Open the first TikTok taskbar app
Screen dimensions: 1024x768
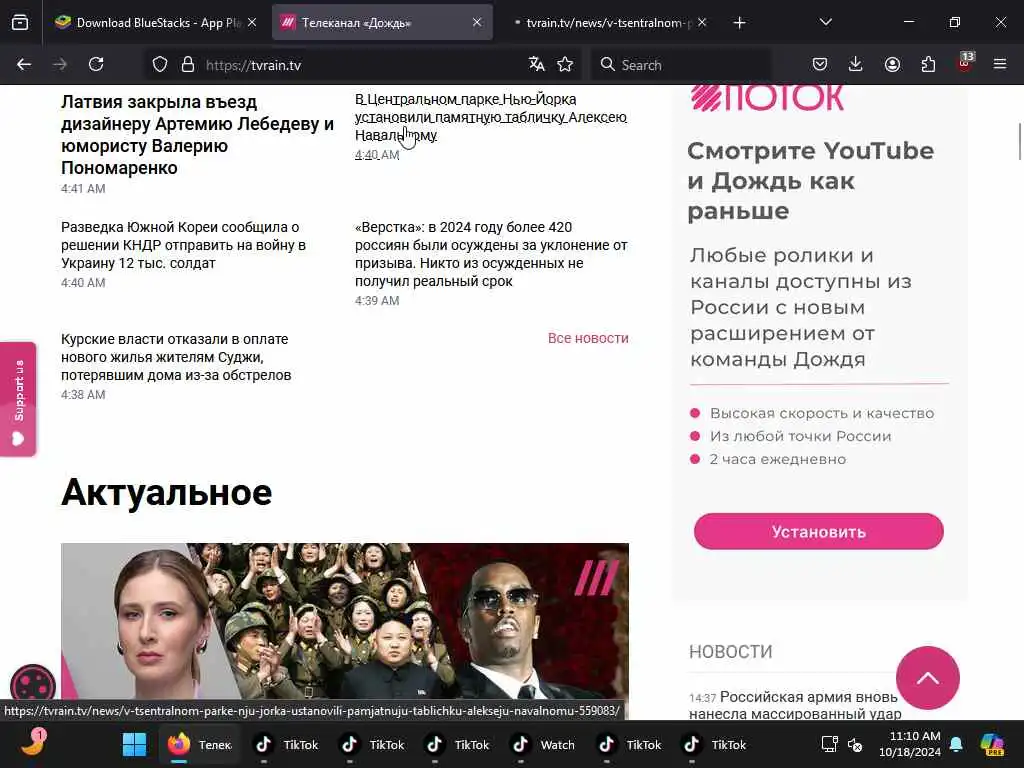pyautogui.click(x=286, y=744)
